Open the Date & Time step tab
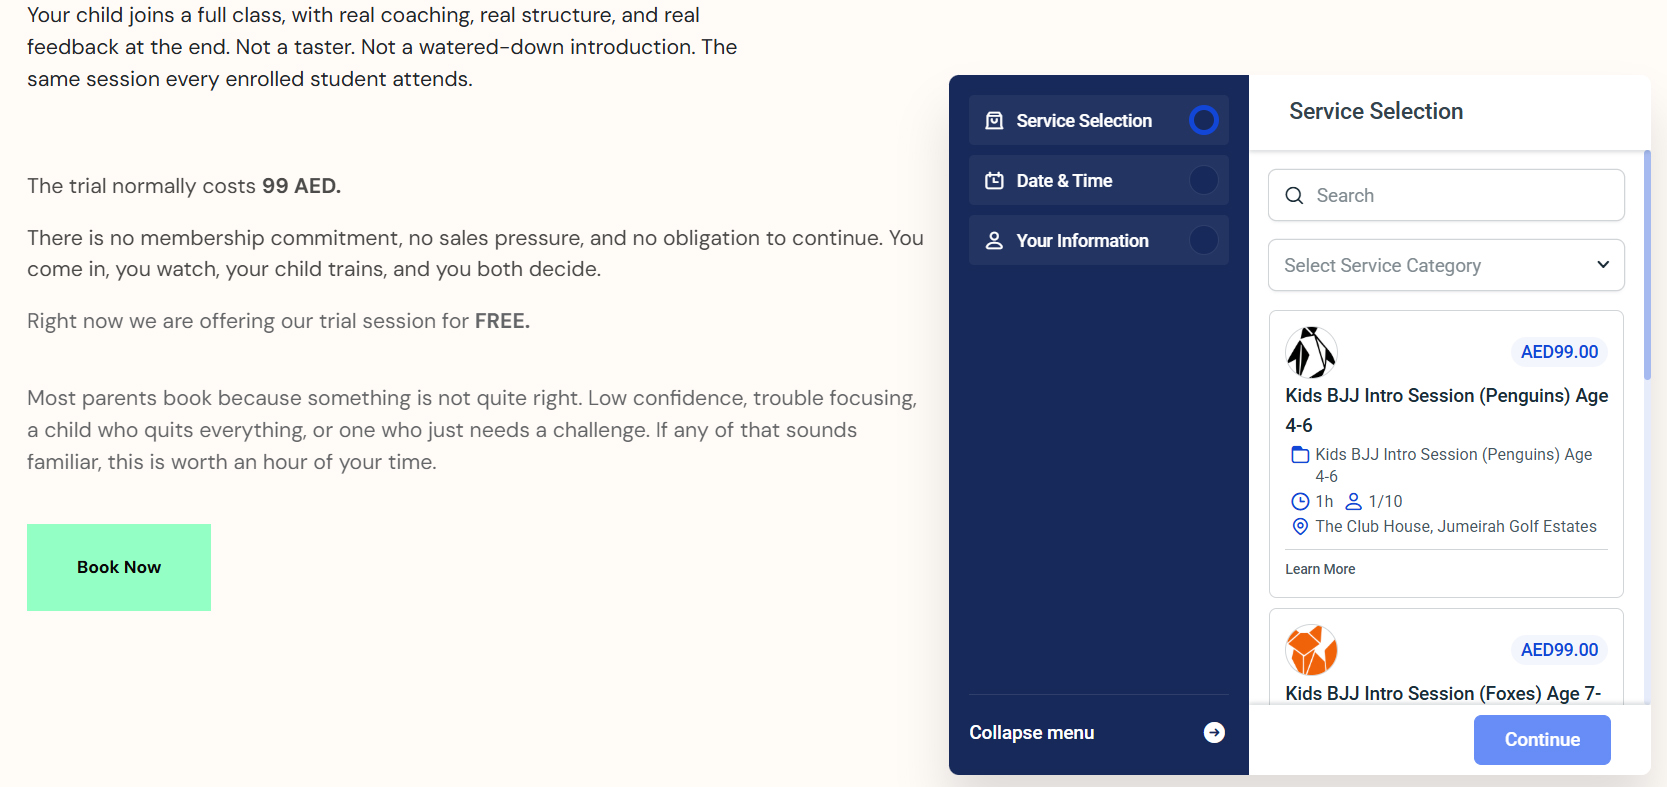Image resolution: width=1667 pixels, height=787 pixels. click(x=1098, y=180)
